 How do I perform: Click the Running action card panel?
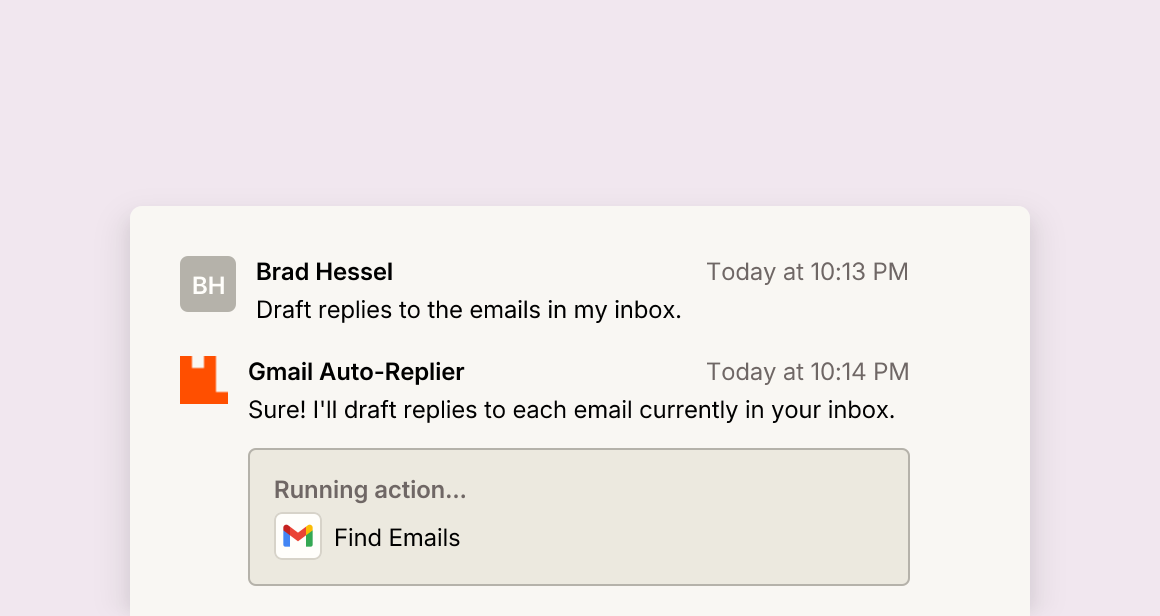pyautogui.click(x=579, y=517)
